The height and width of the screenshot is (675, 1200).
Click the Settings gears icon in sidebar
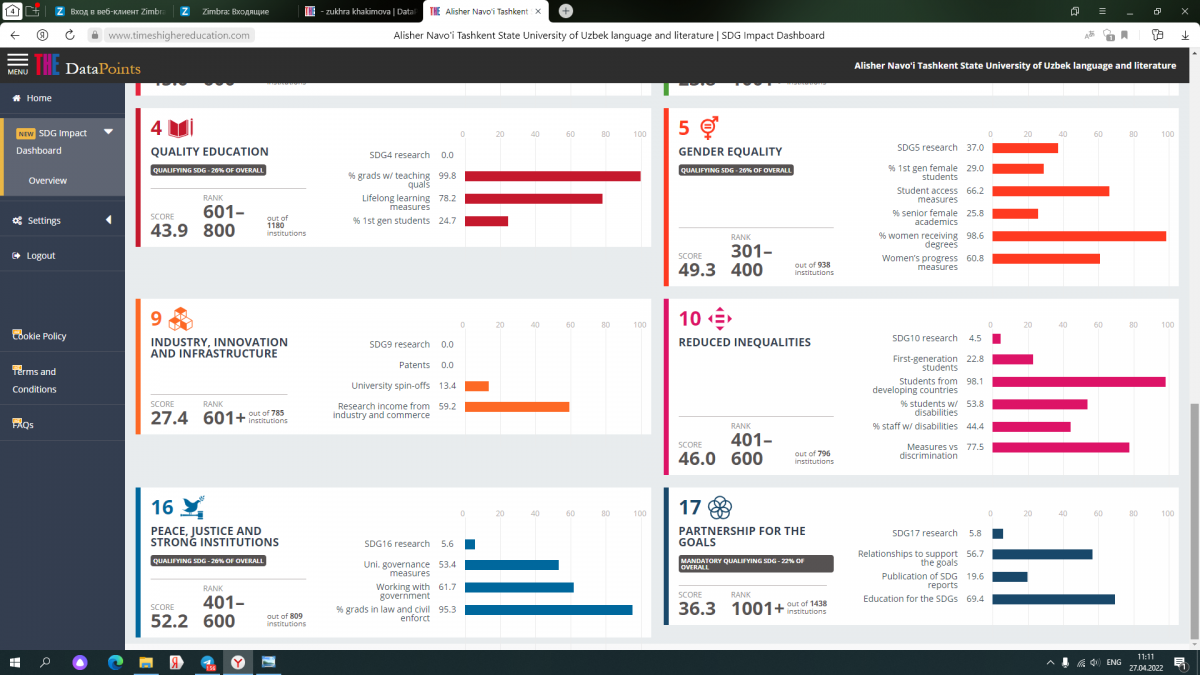click(18, 220)
